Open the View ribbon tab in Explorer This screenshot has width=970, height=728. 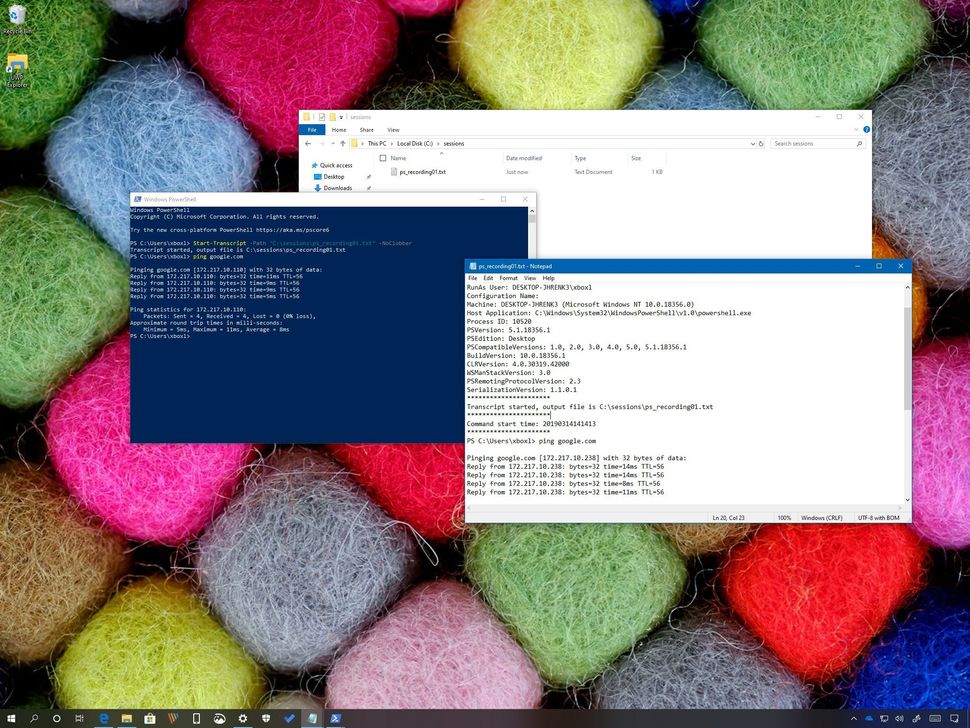coord(393,130)
